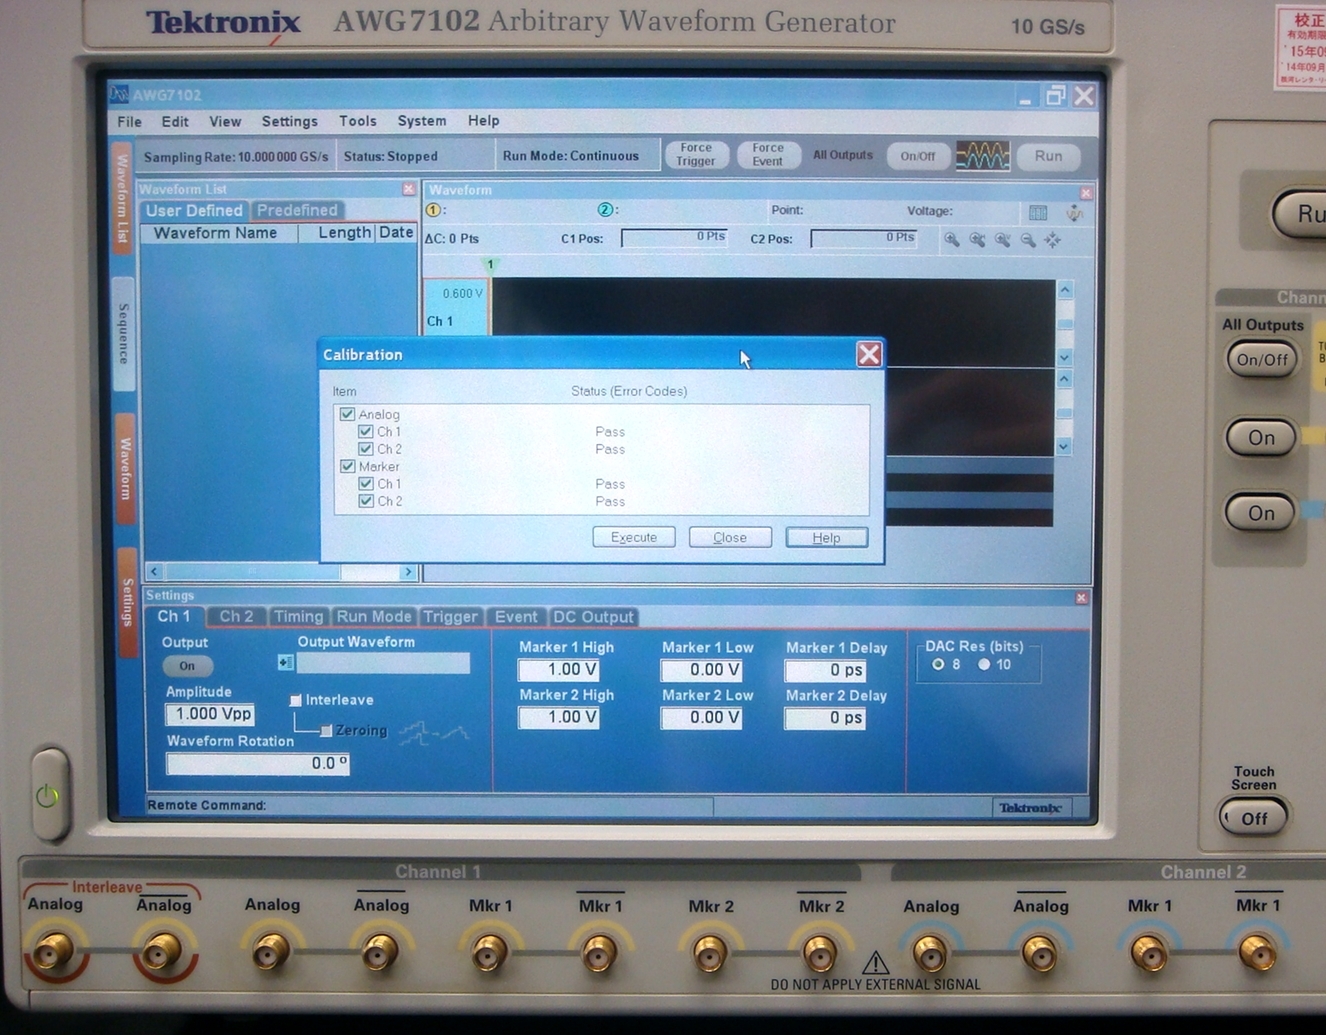This screenshot has height=1035, width=1326.
Task: Open the View menu
Action: pos(225,122)
